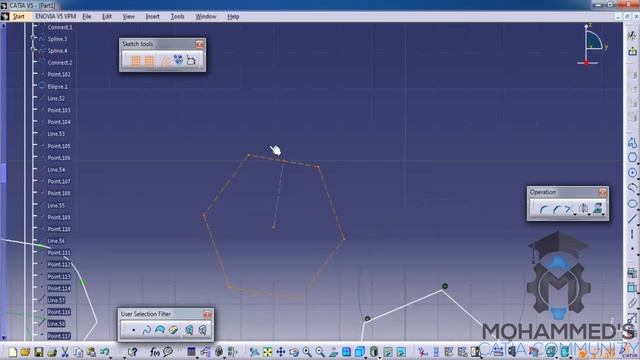Viewport: 640px width, 360px height.
Task: Select Point.105 in the specification tree
Action: tap(59, 146)
